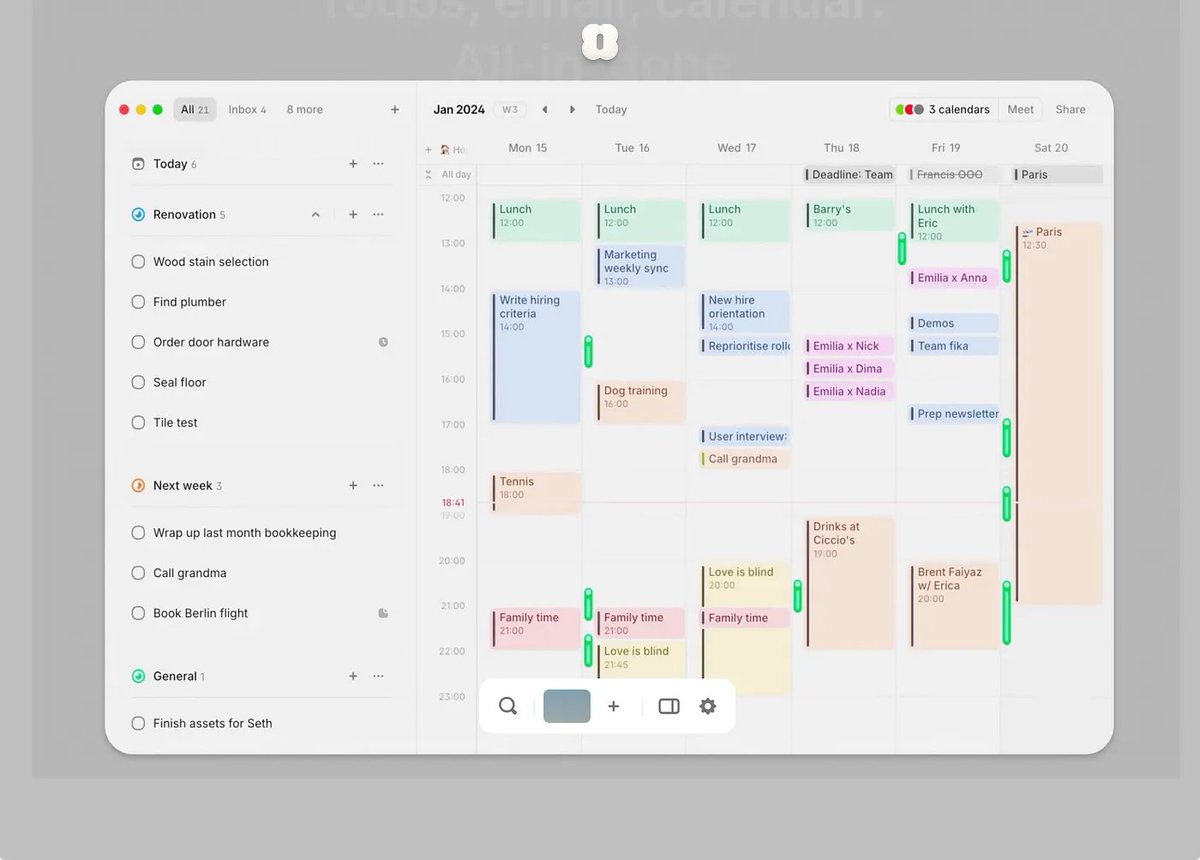Add task to Next week list
Screen dimensions: 1200x860
[x=353, y=485]
